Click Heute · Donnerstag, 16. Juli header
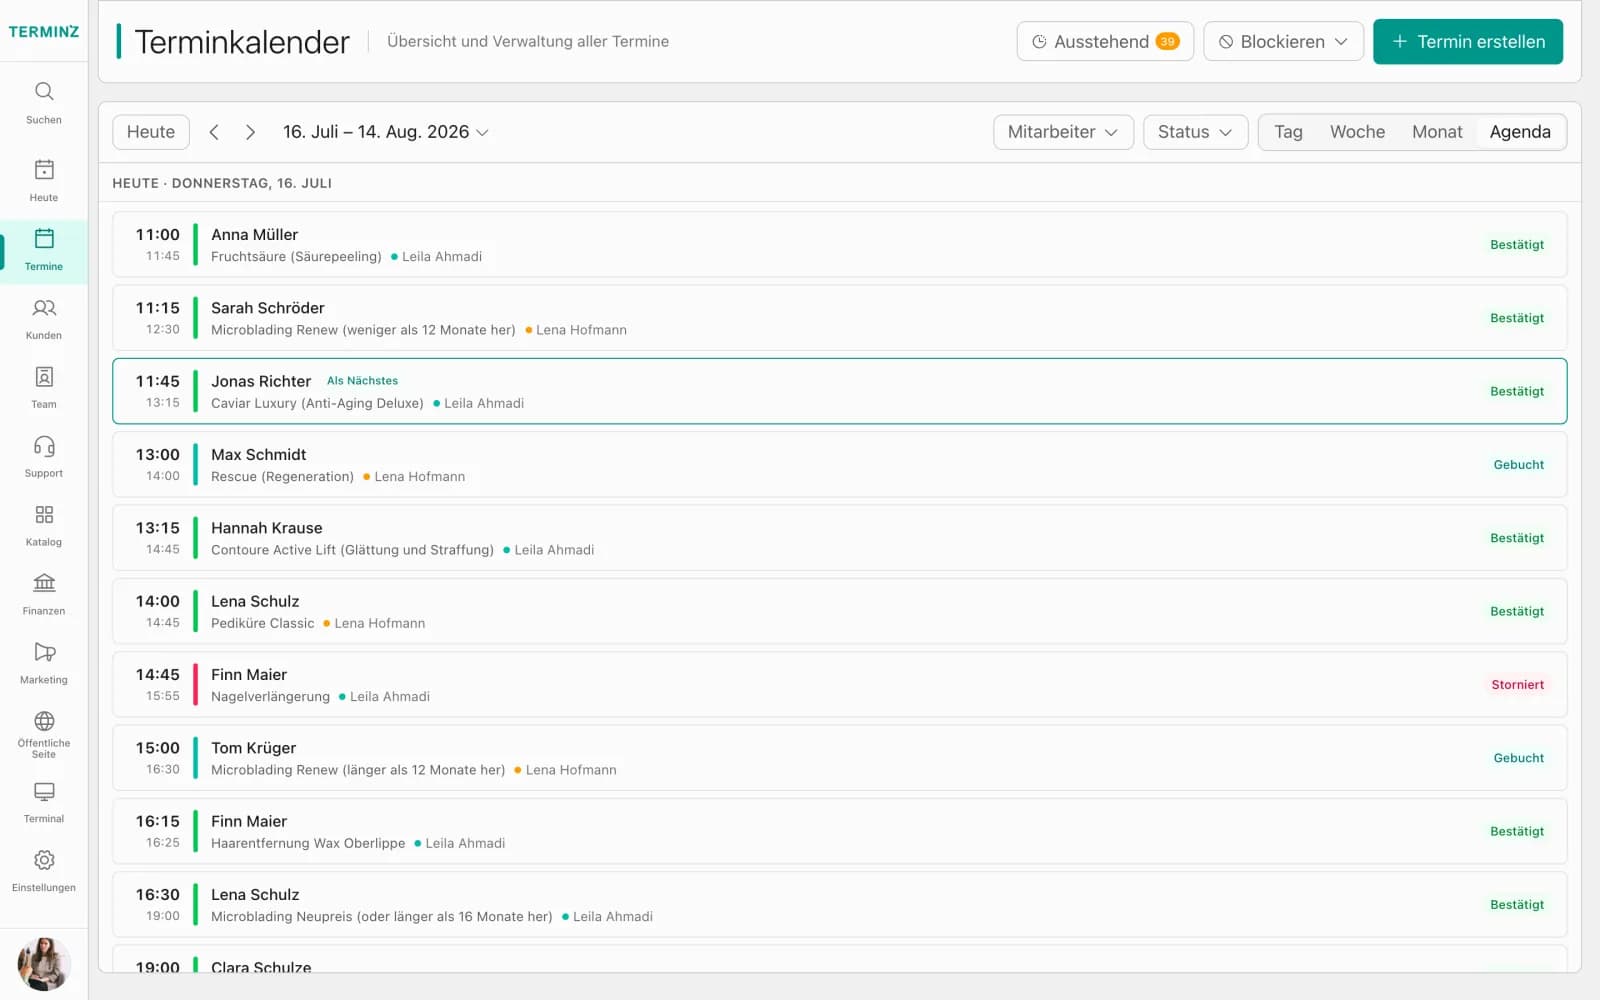The height and width of the screenshot is (1000, 1600). click(x=222, y=183)
